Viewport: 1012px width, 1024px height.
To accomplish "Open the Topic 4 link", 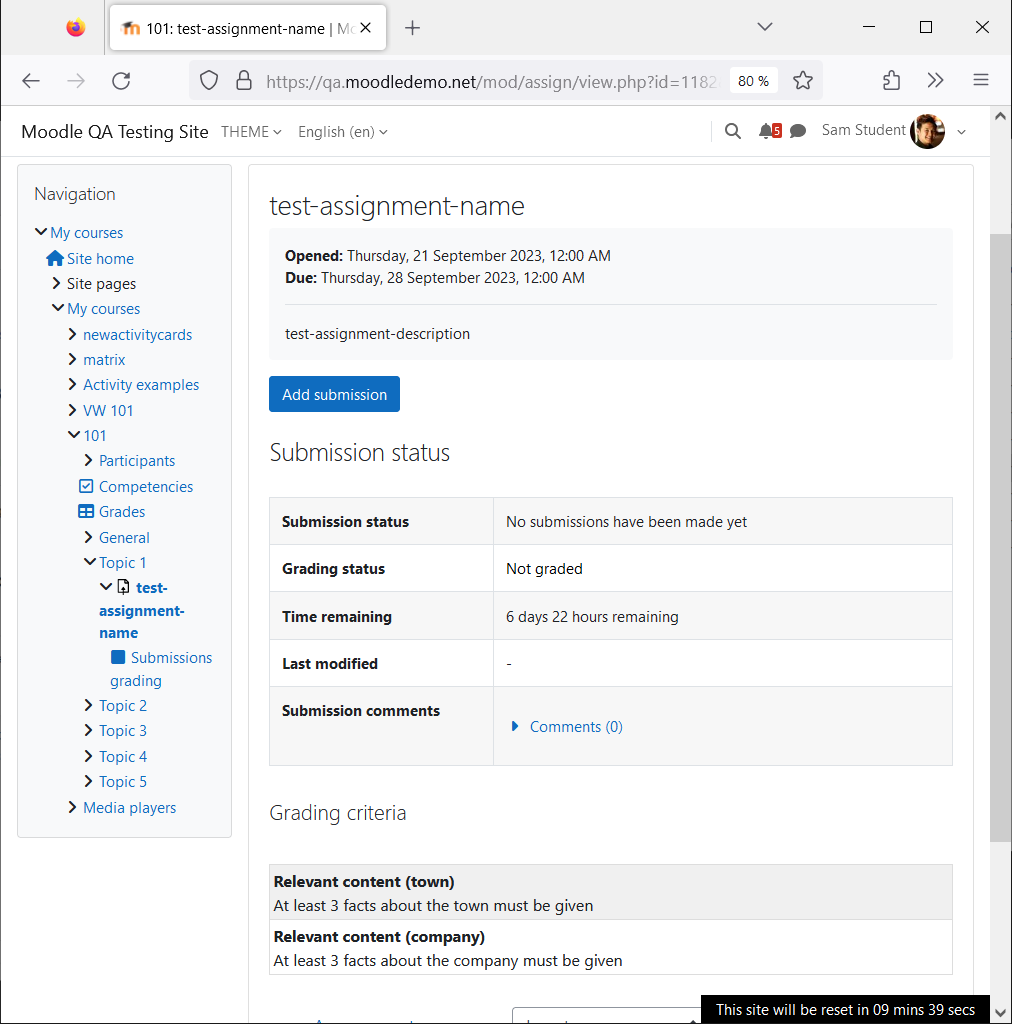I will tap(123, 756).
